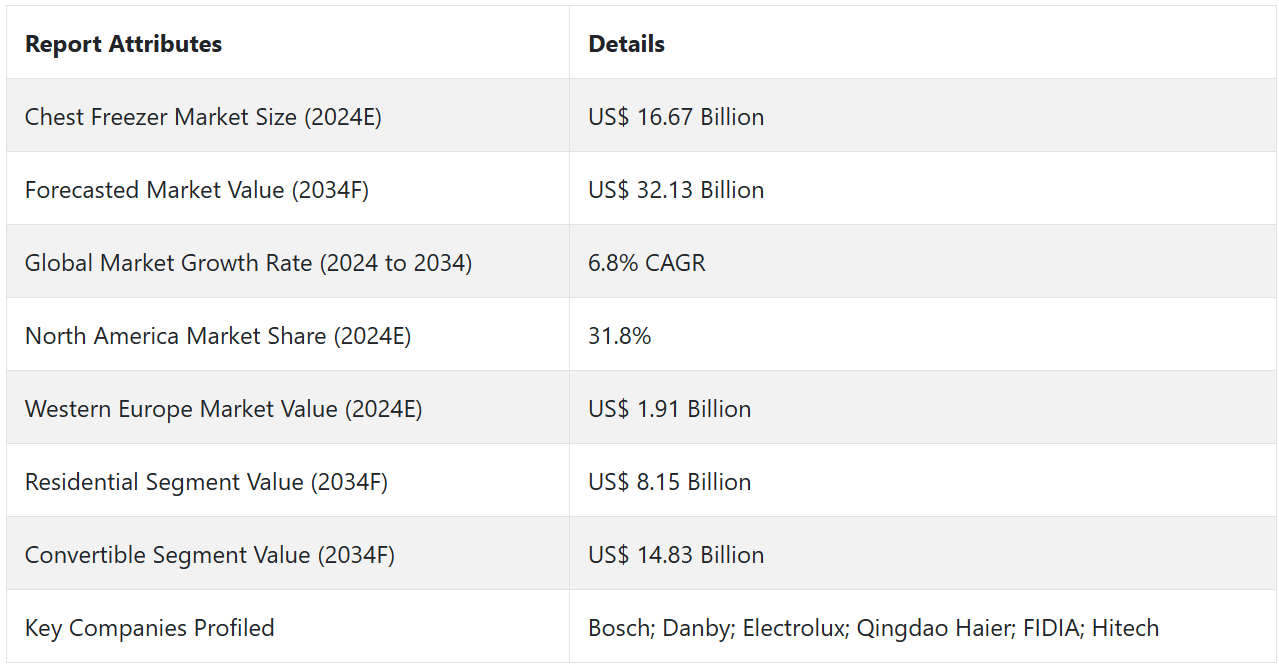Select the Residential Segment Value (2034F) cell
Image resolution: width=1279 pixels, height=669 pixels.
coord(206,482)
